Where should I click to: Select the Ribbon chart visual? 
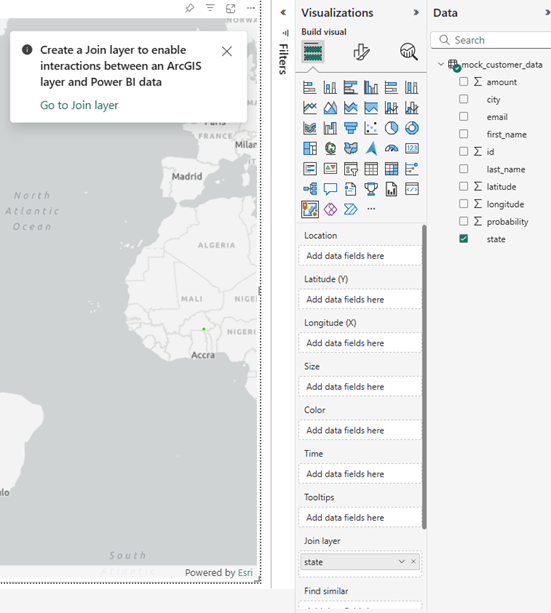(x=310, y=128)
